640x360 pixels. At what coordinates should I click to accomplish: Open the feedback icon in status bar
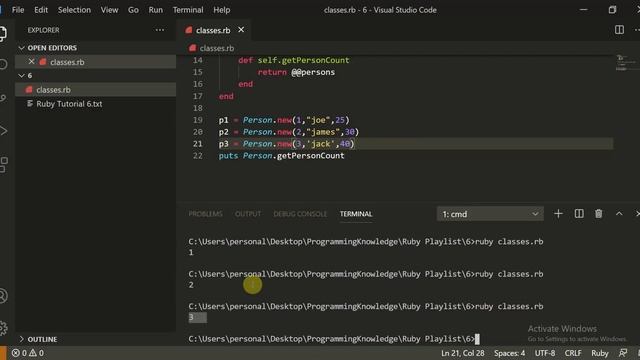click(x=623, y=353)
